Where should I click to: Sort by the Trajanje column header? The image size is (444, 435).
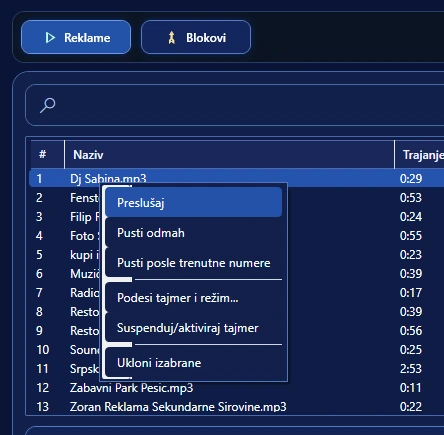click(x=420, y=155)
